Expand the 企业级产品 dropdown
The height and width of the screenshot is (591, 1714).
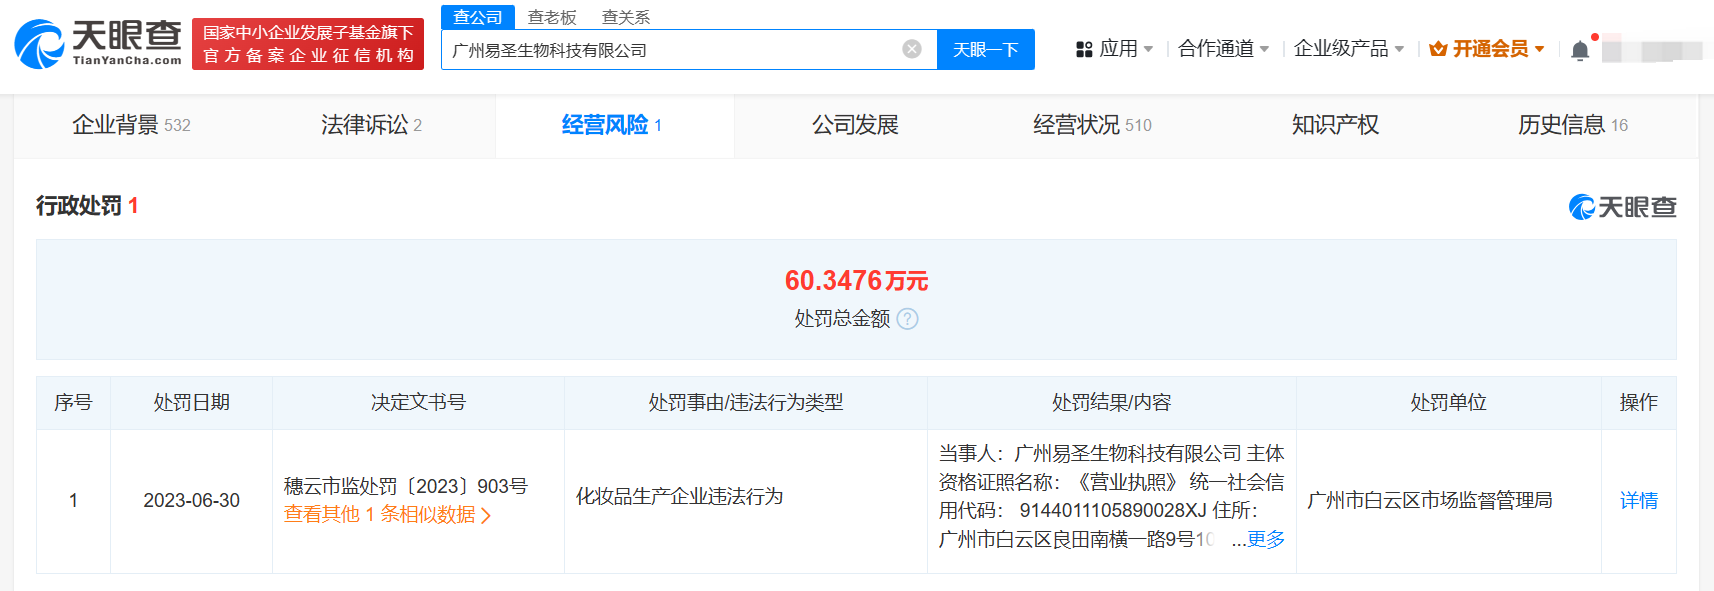click(1349, 49)
